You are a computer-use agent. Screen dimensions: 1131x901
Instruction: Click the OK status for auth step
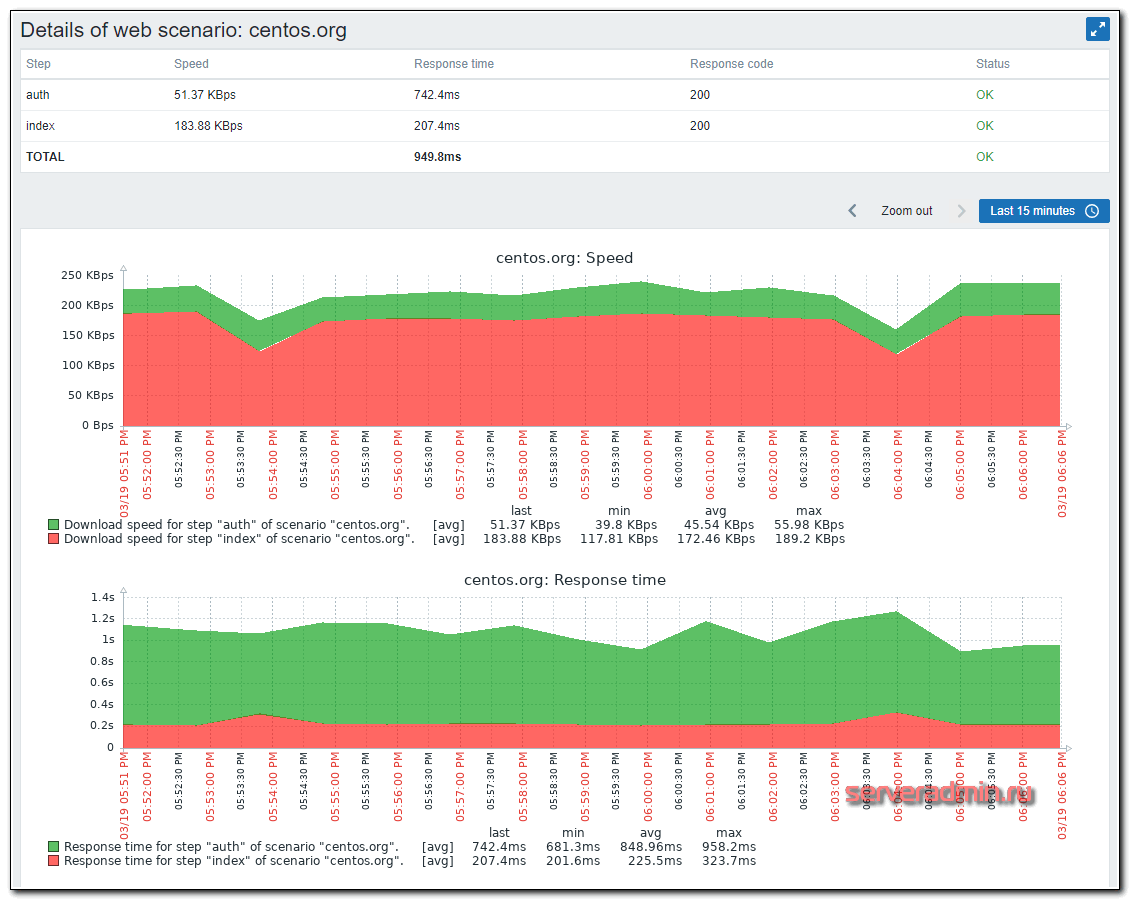pos(984,95)
